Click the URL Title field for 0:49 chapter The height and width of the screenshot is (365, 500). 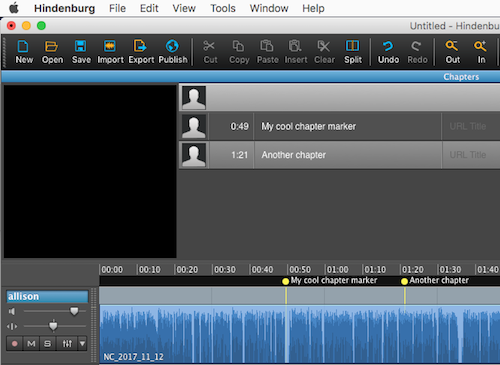click(x=471, y=126)
